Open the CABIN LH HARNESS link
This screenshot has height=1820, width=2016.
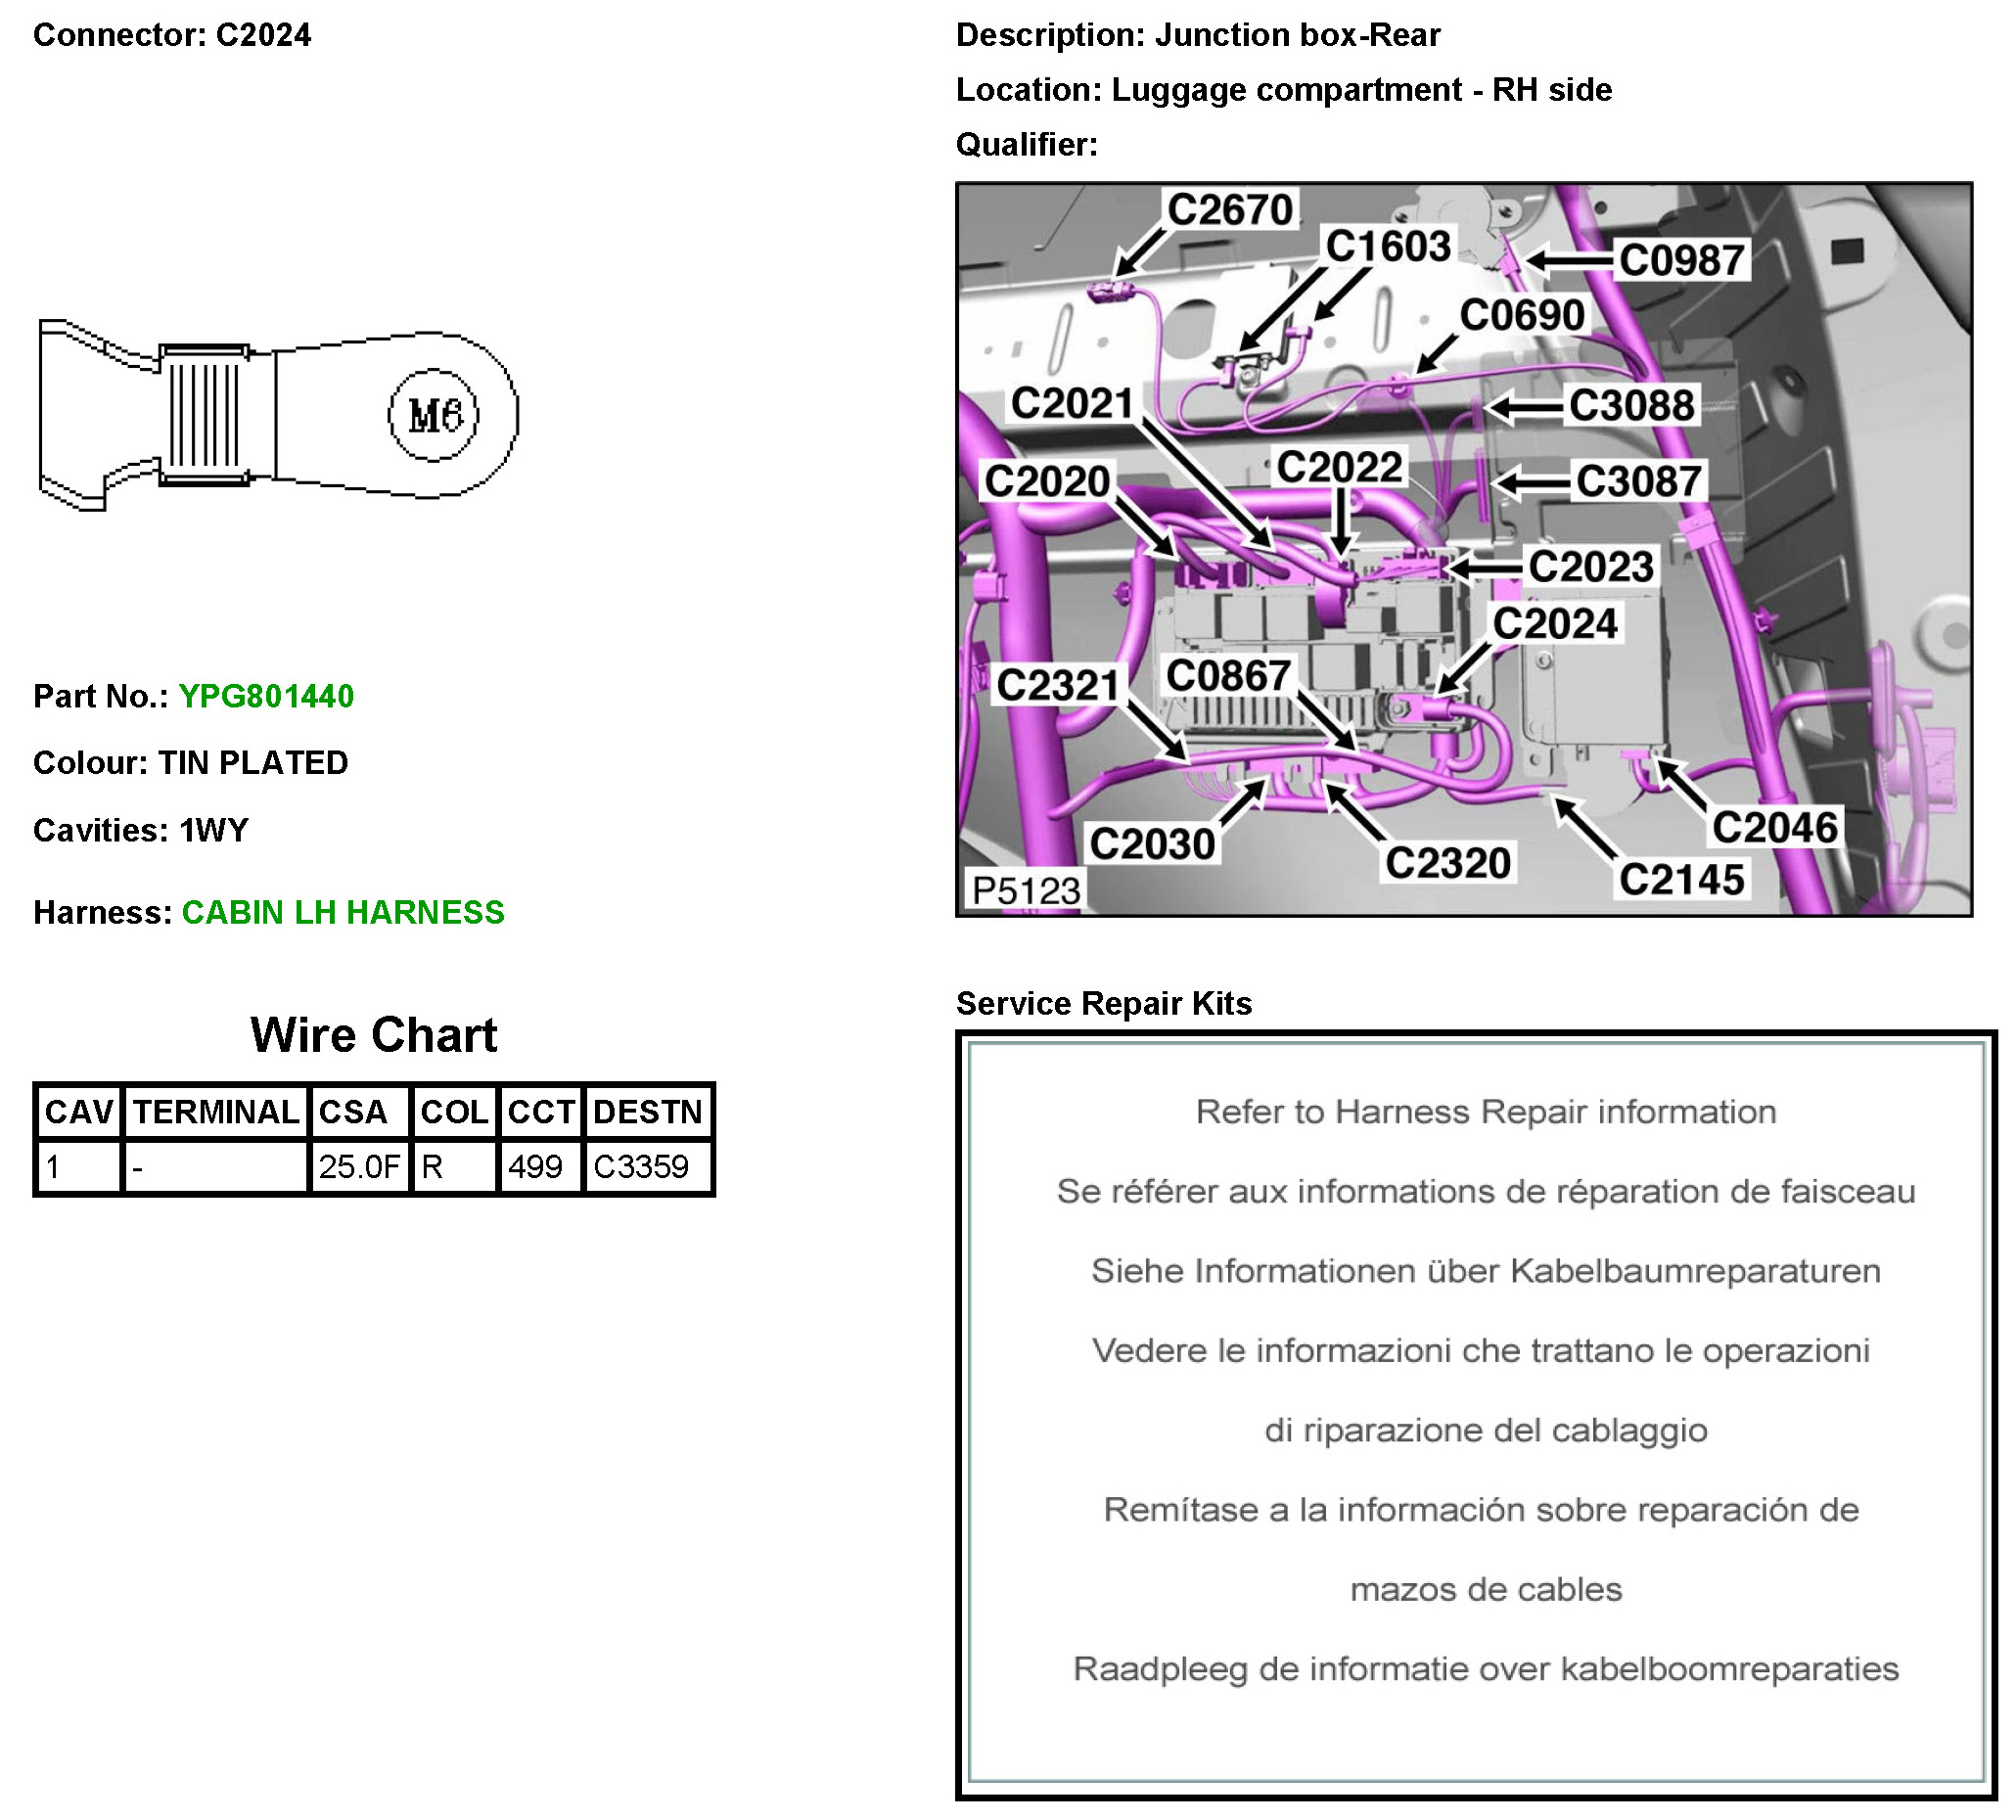[343, 912]
